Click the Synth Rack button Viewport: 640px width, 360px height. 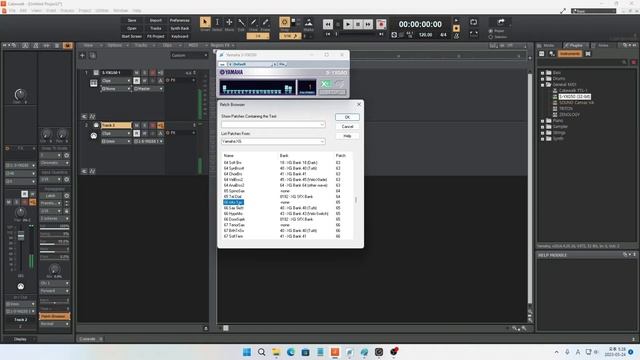tap(179, 29)
